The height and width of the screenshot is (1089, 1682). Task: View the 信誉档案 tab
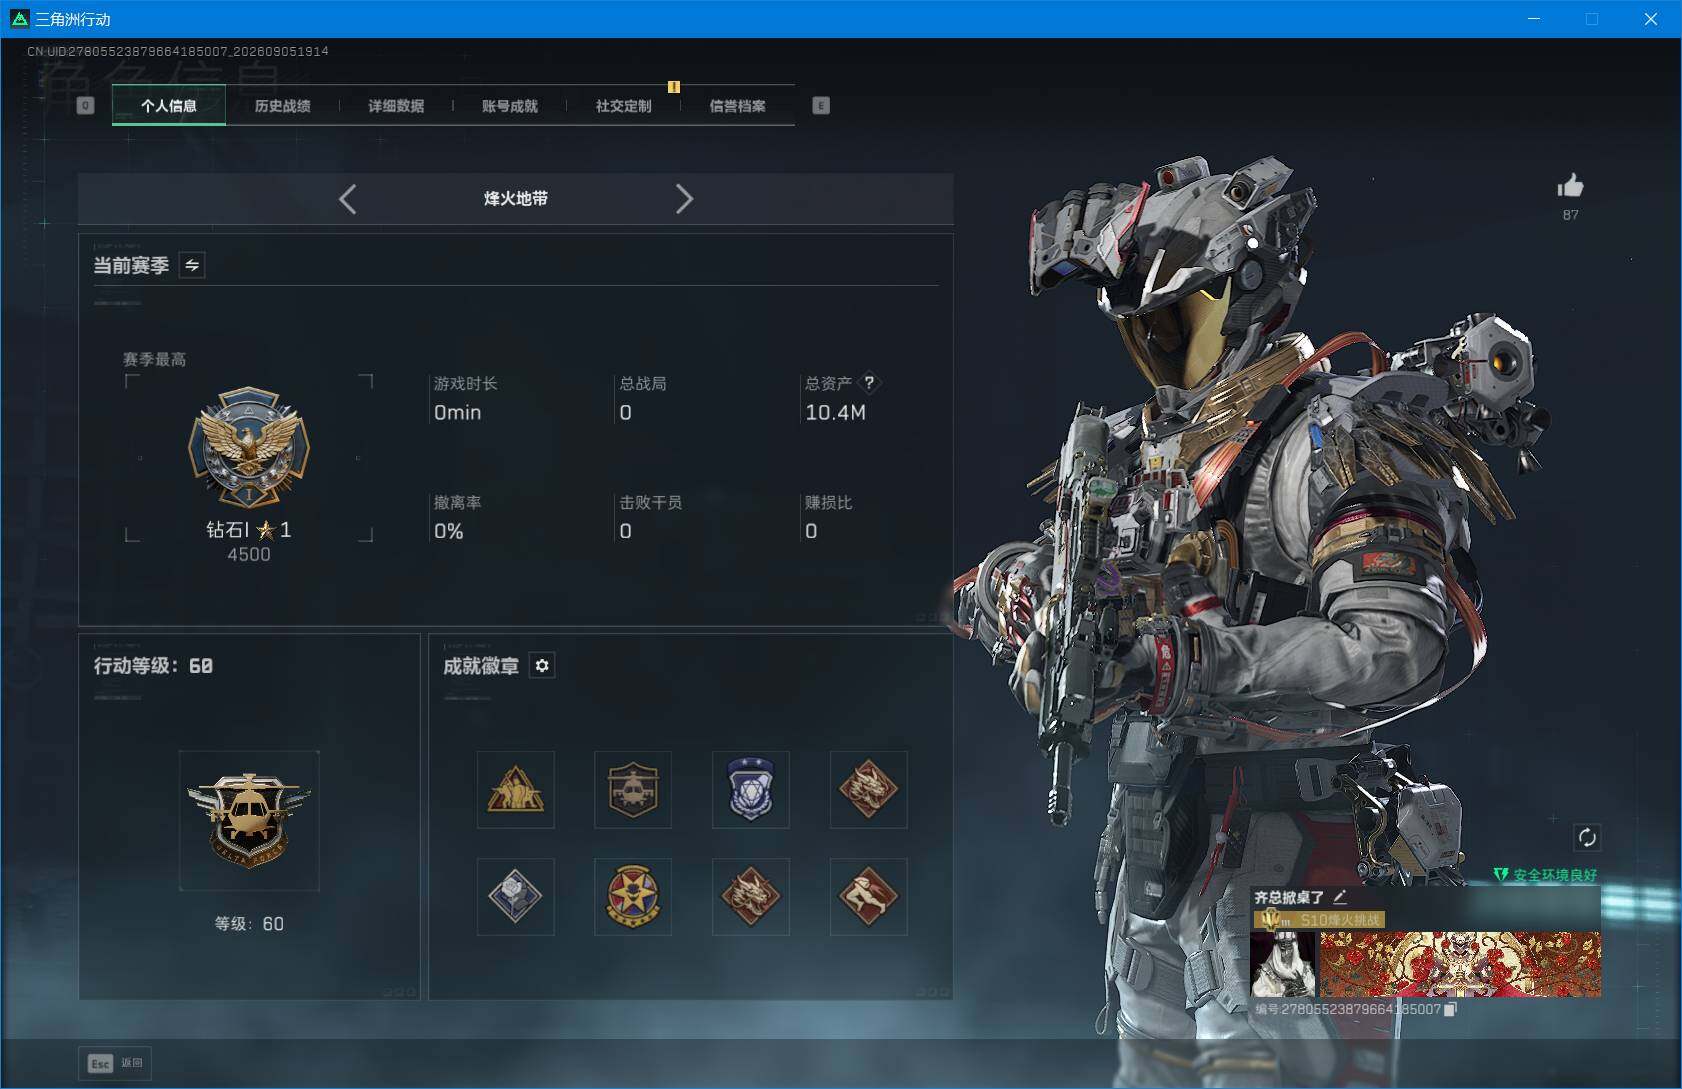pos(737,105)
